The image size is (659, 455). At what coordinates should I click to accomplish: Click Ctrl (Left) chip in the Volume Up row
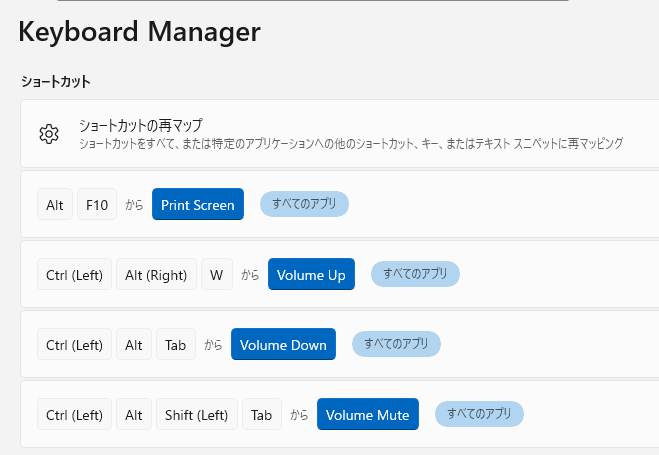point(74,275)
